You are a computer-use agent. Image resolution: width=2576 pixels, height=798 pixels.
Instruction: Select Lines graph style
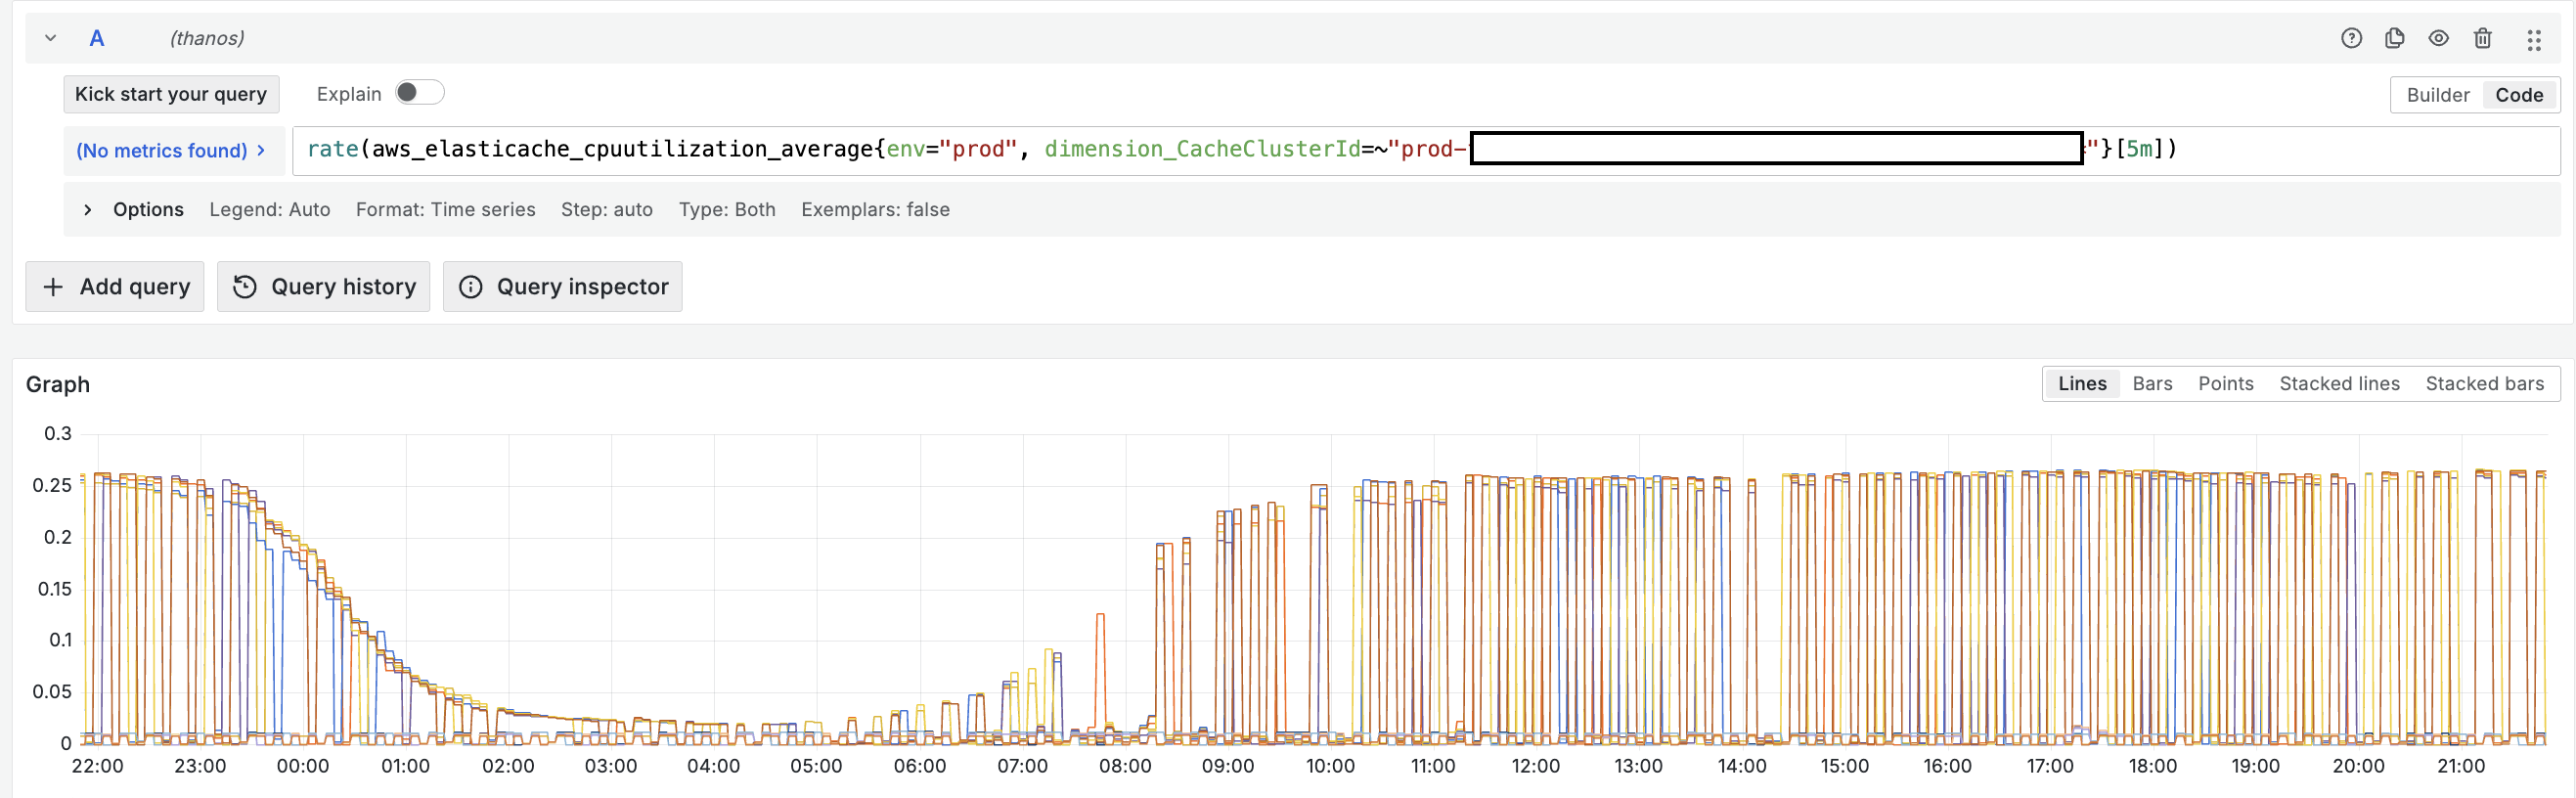(x=2081, y=384)
